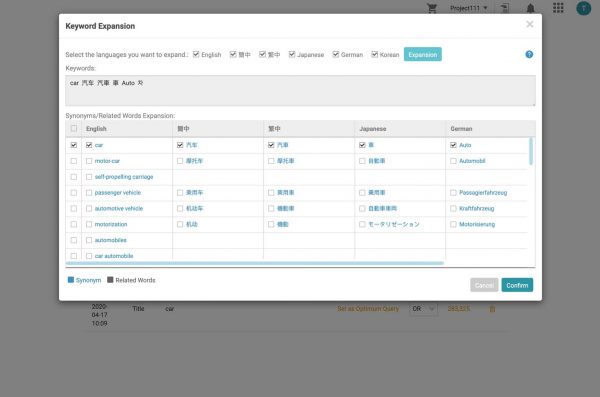Check the motor-car synonym checkbox
600x397 pixels.
(89, 161)
